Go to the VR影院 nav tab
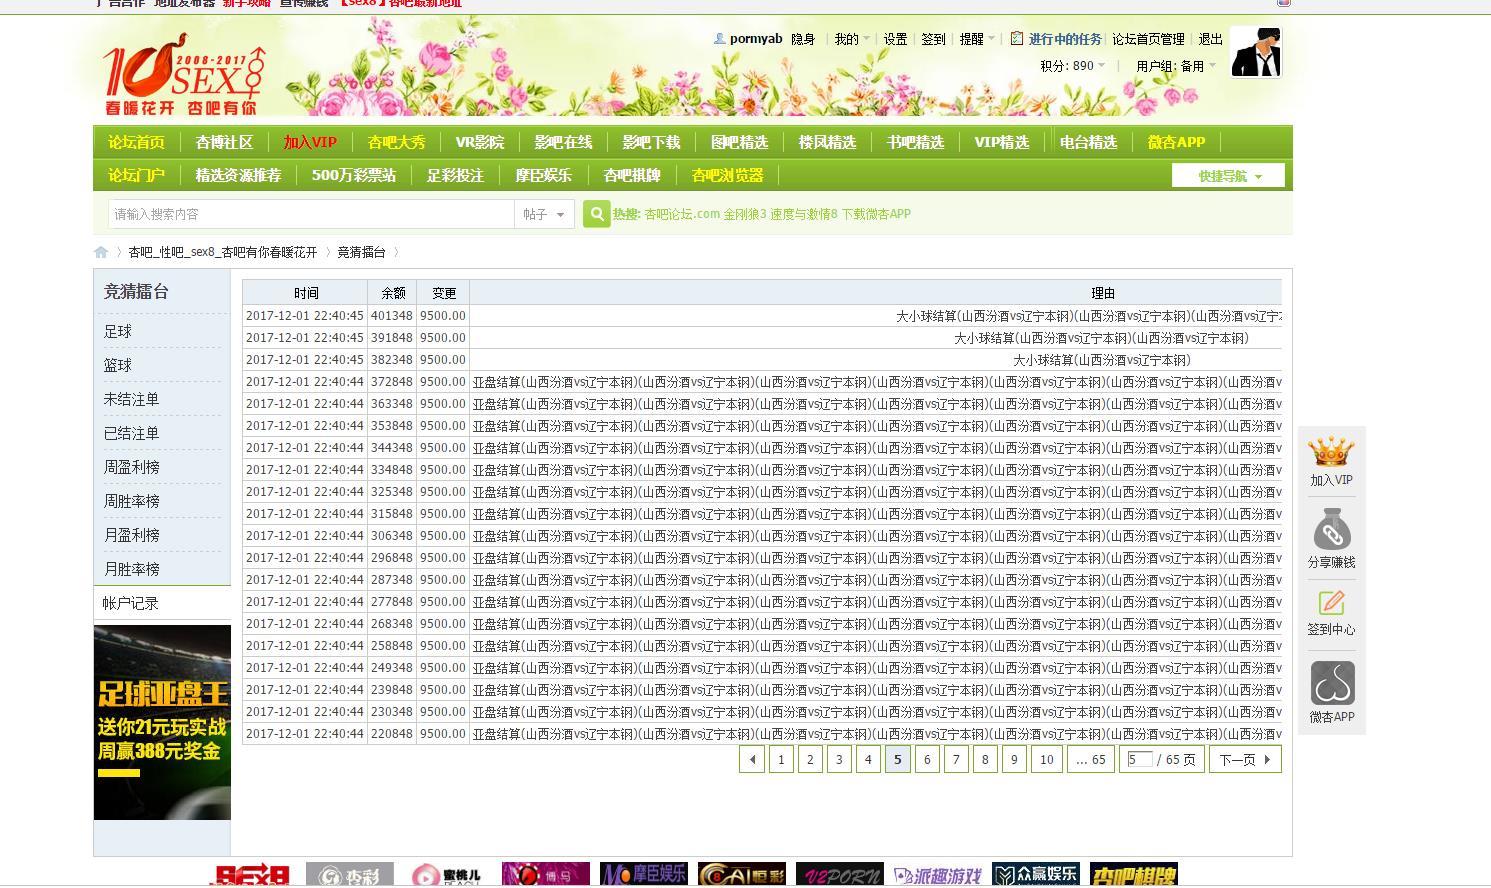Screen dimensions: 1491x888 (x=480, y=142)
